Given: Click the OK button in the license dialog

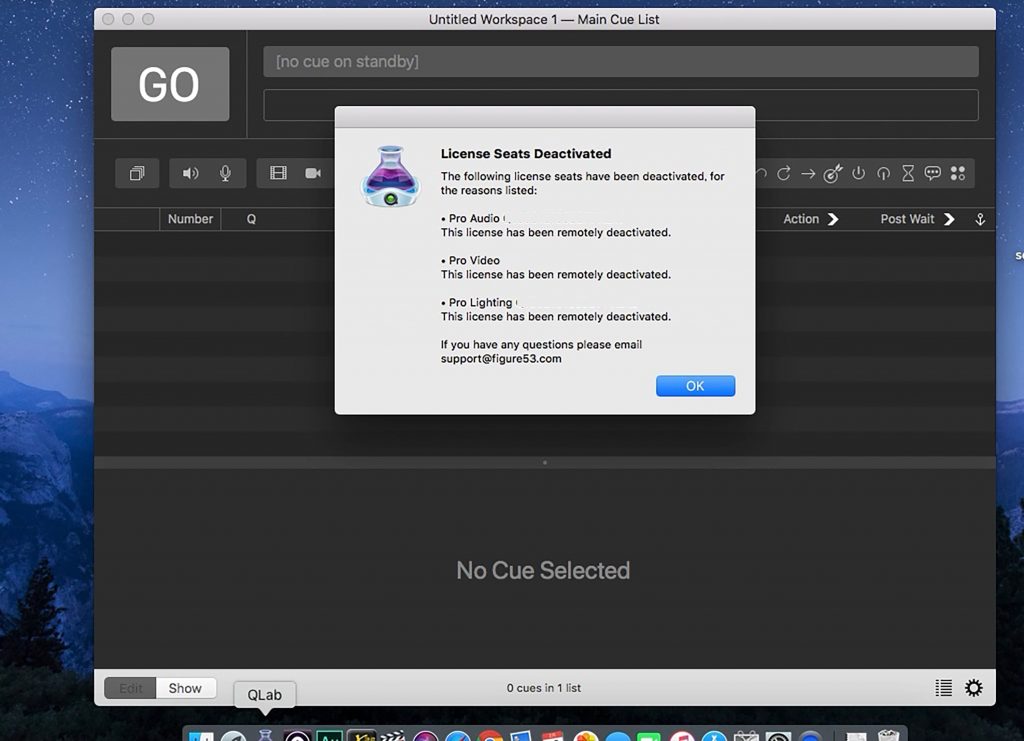Looking at the screenshot, I should (696, 386).
